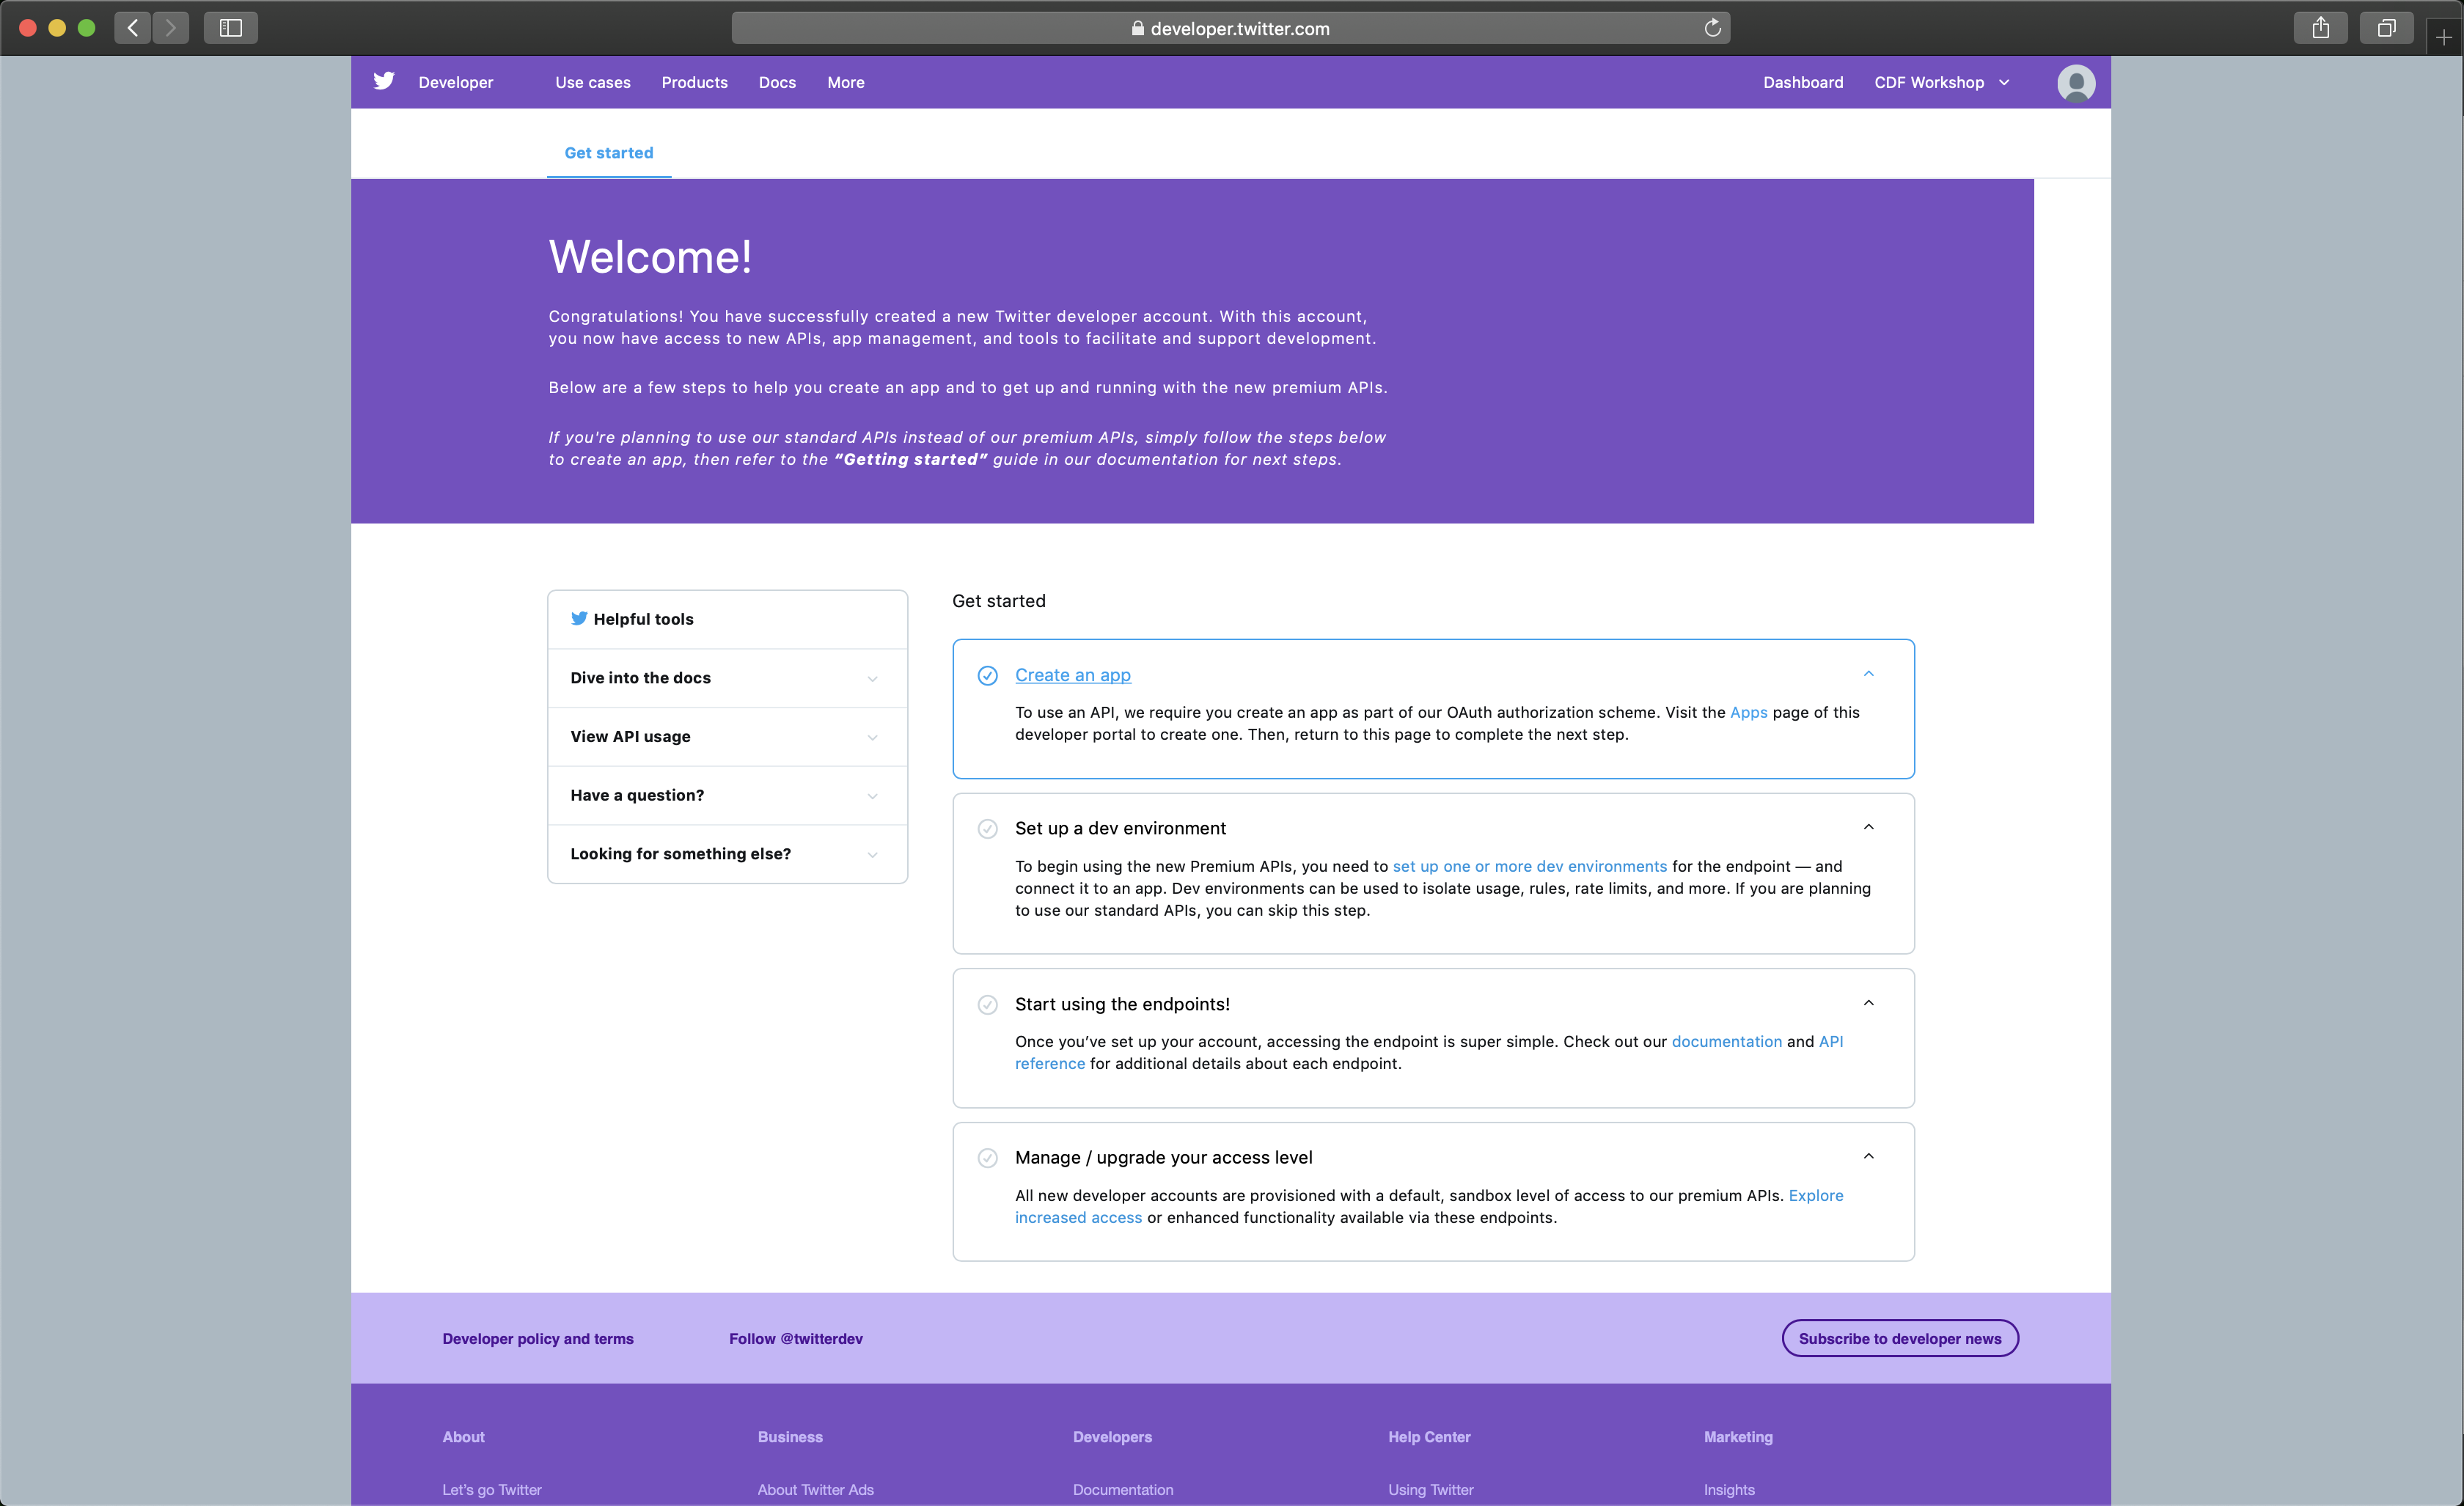Click the Safari share icon

coord(2320,28)
